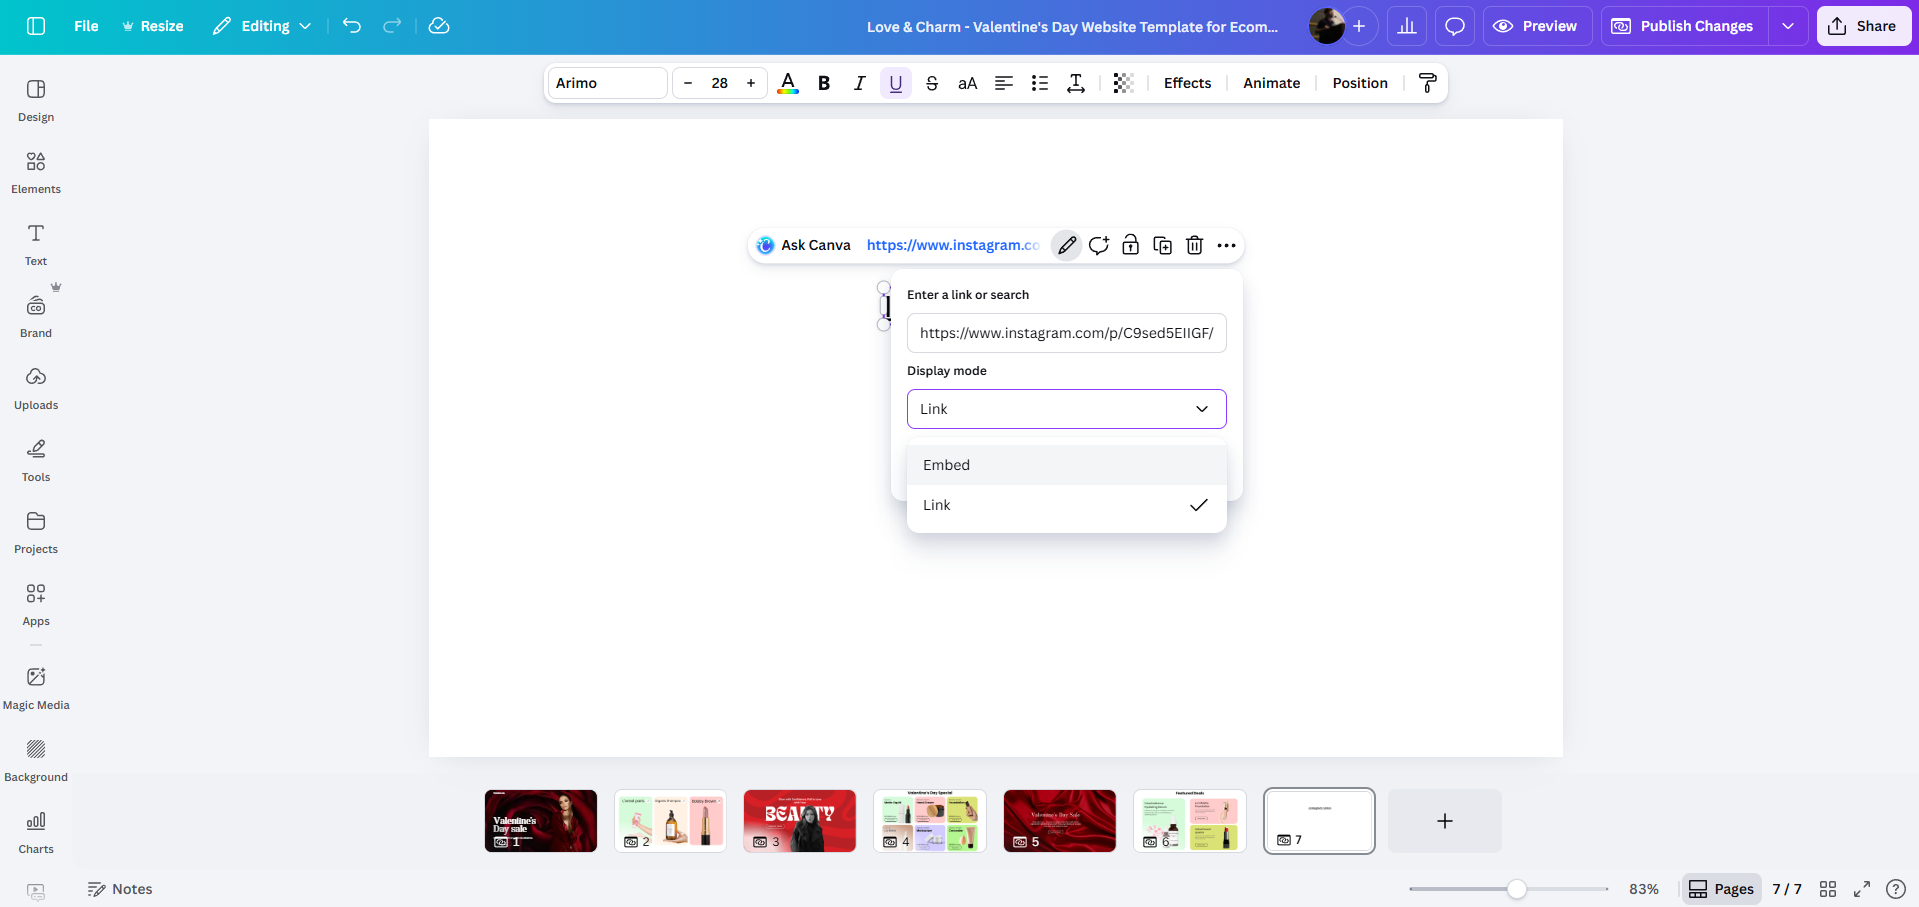Screen dimensions: 1919x907
Task: Toggle bold text formatting
Action: tap(824, 83)
